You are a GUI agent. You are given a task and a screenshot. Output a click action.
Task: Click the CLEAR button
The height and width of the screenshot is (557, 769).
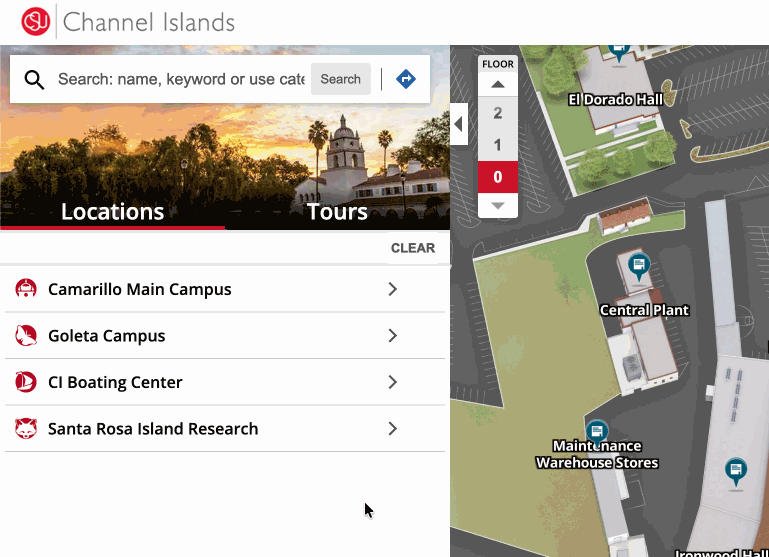tap(413, 248)
